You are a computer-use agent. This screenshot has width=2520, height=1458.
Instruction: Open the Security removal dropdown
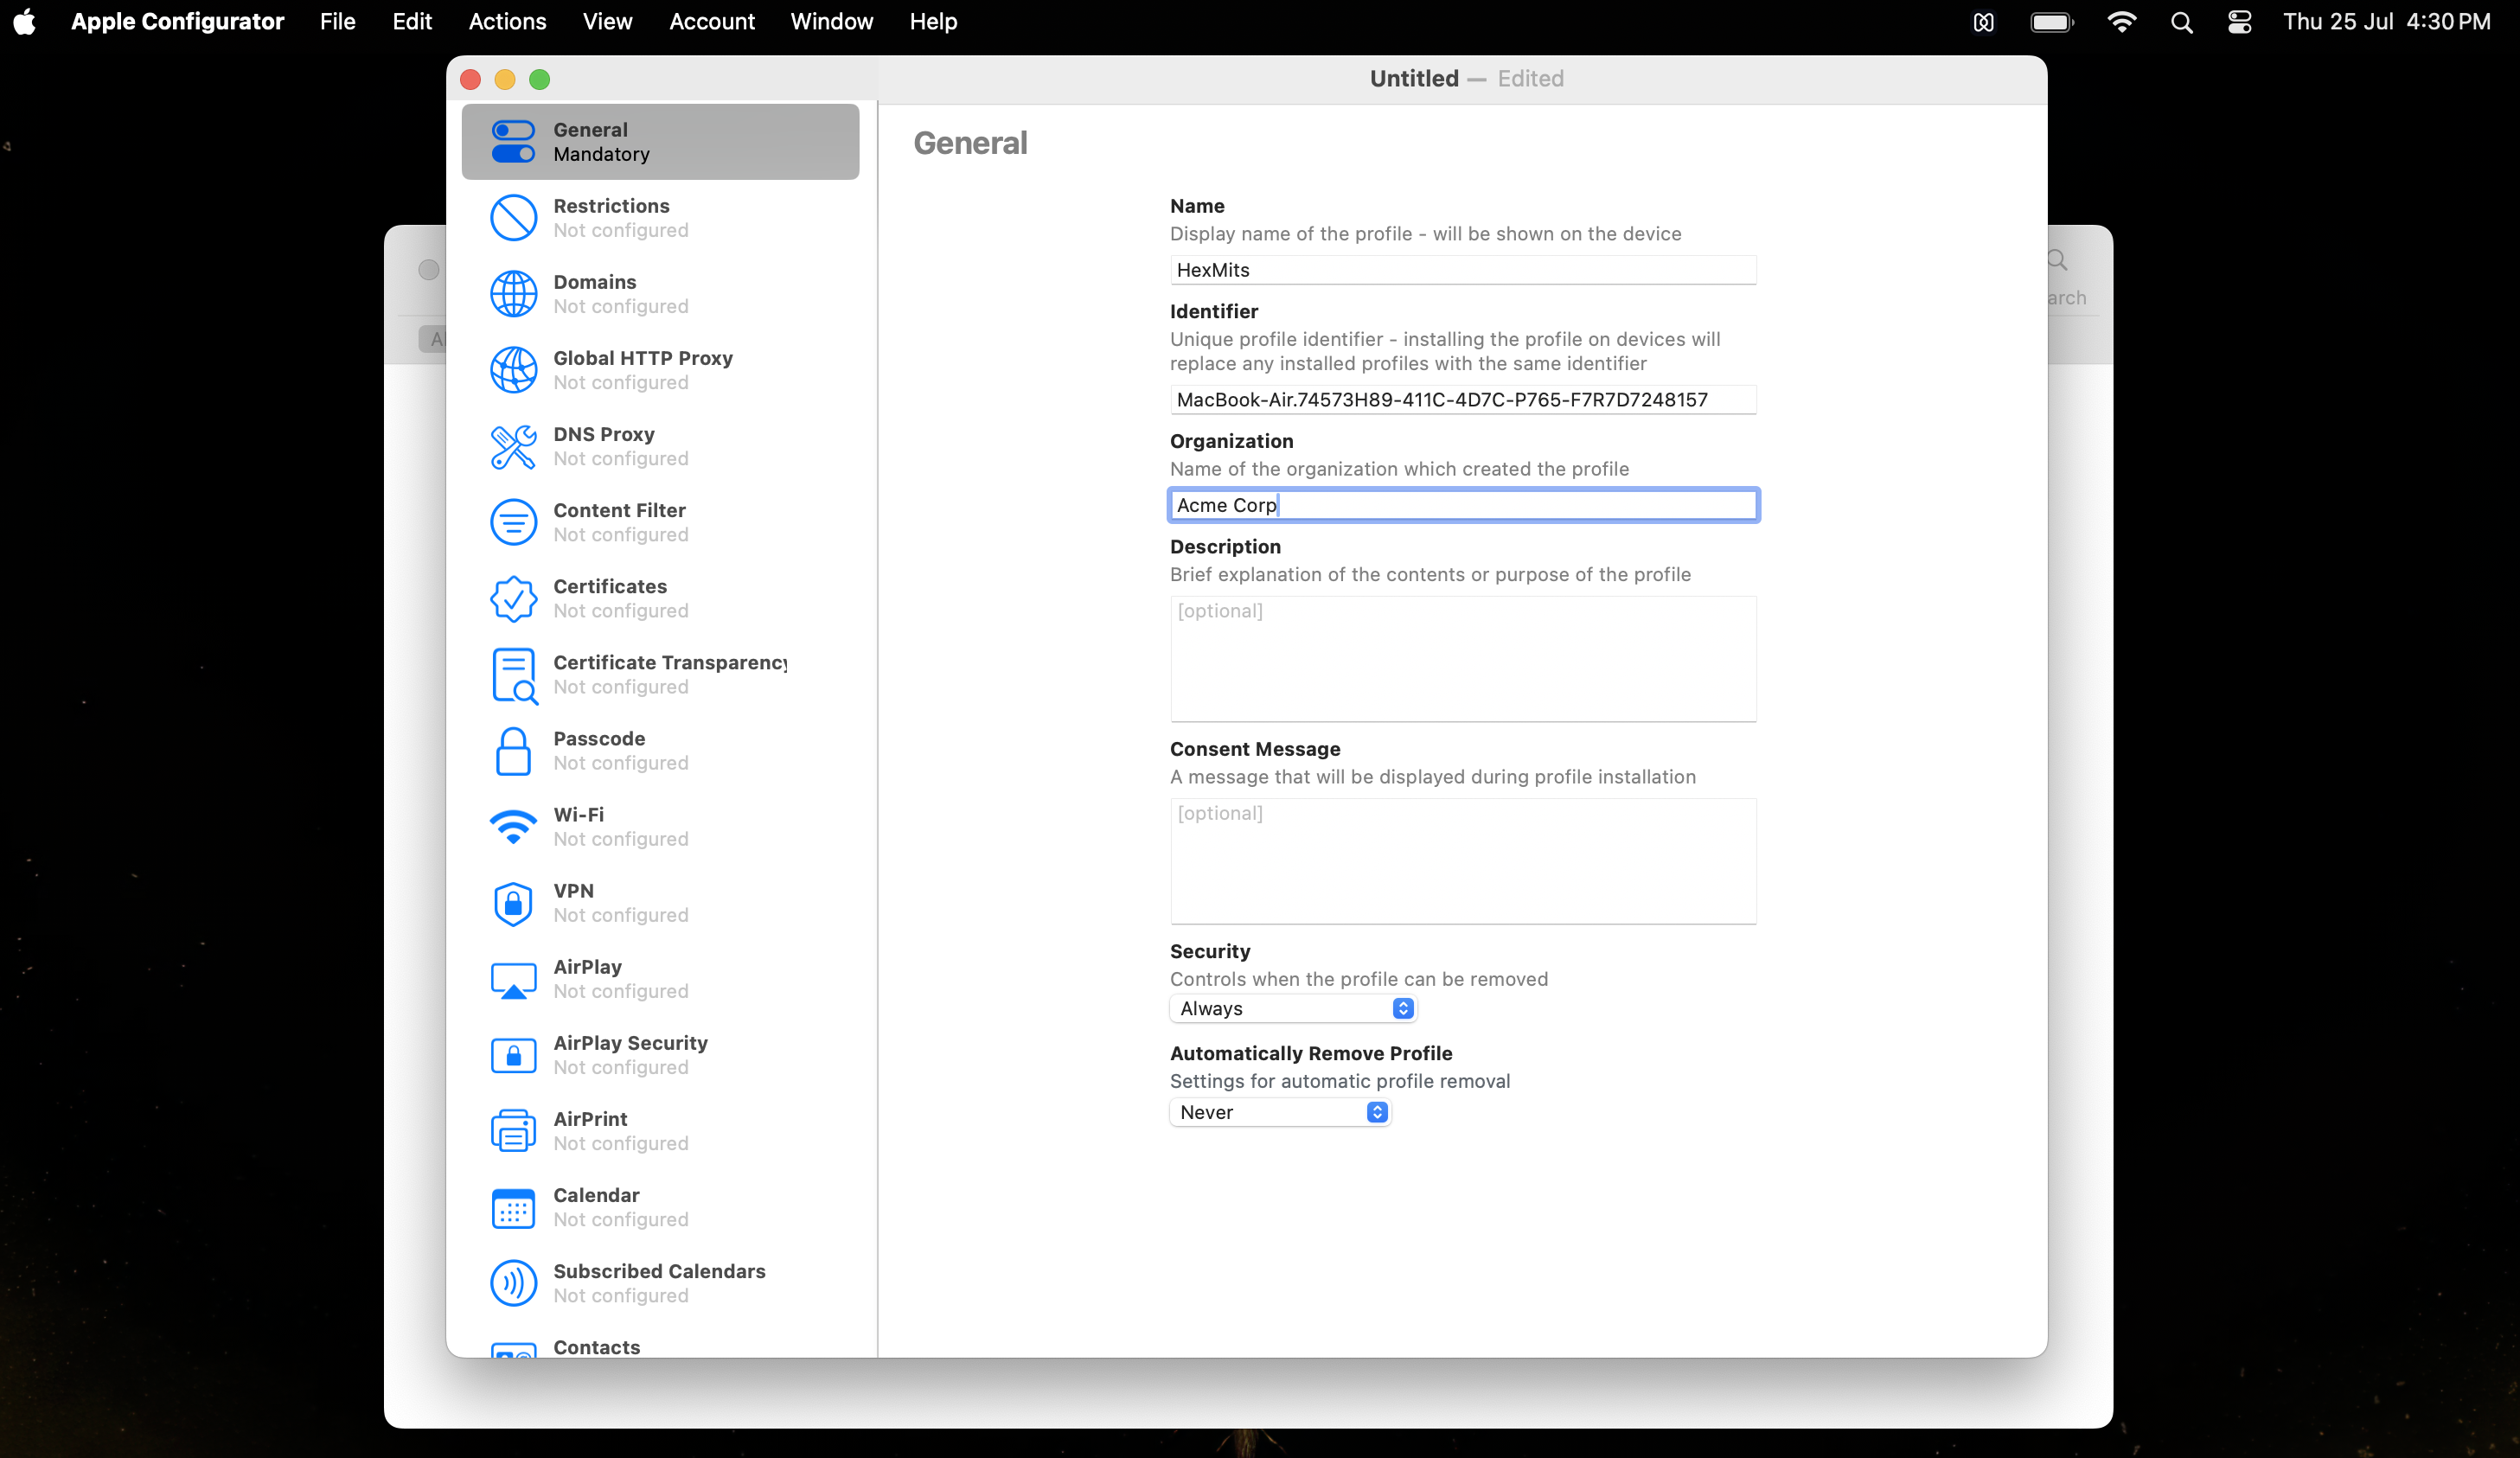[x=1292, y=1008]
